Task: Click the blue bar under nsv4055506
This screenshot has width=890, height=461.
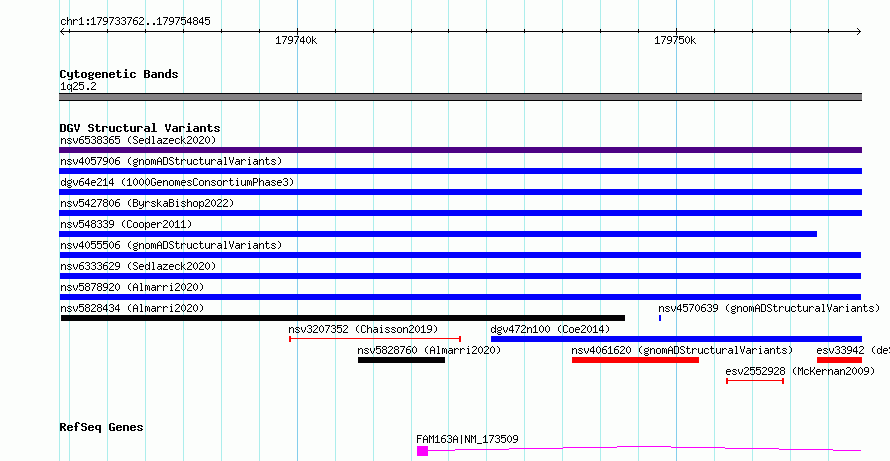Action: [460, 255]
